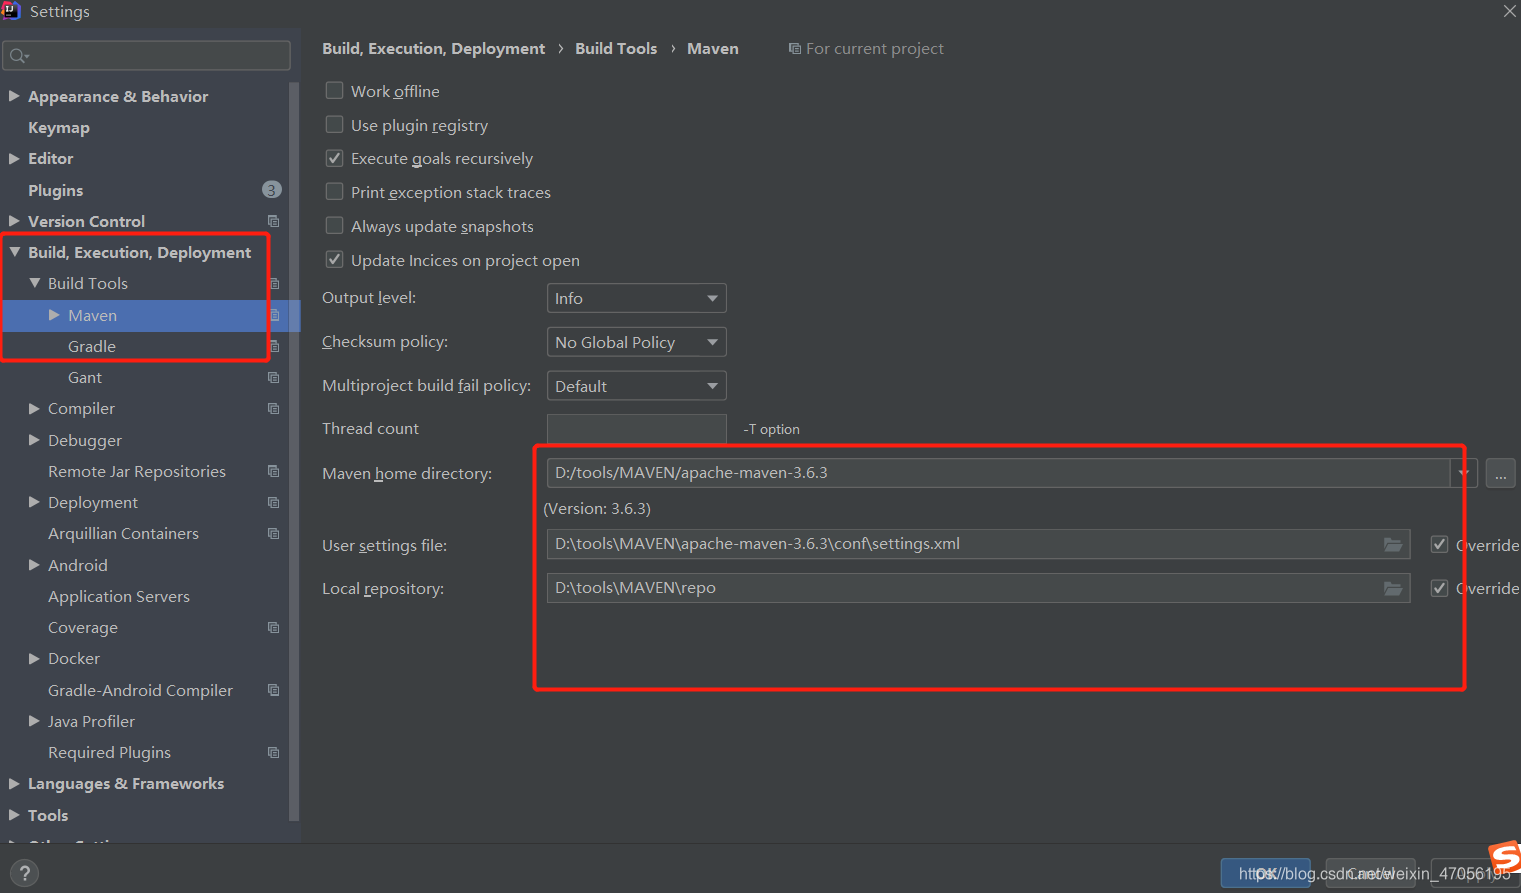Viewport: 1521px width, 893px height.
Task: Open the Output level dropdown
Action: [636, 298]
